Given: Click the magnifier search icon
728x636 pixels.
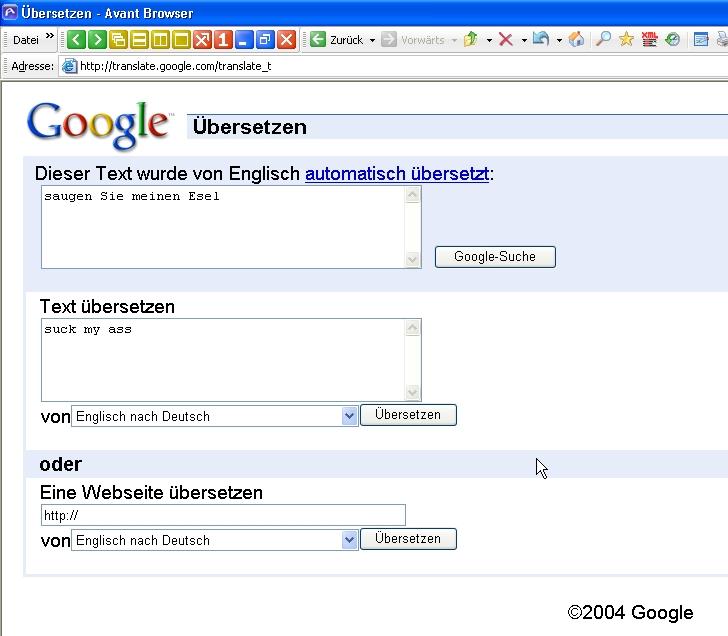Looking at the screenshot, I should click(603, 39).
